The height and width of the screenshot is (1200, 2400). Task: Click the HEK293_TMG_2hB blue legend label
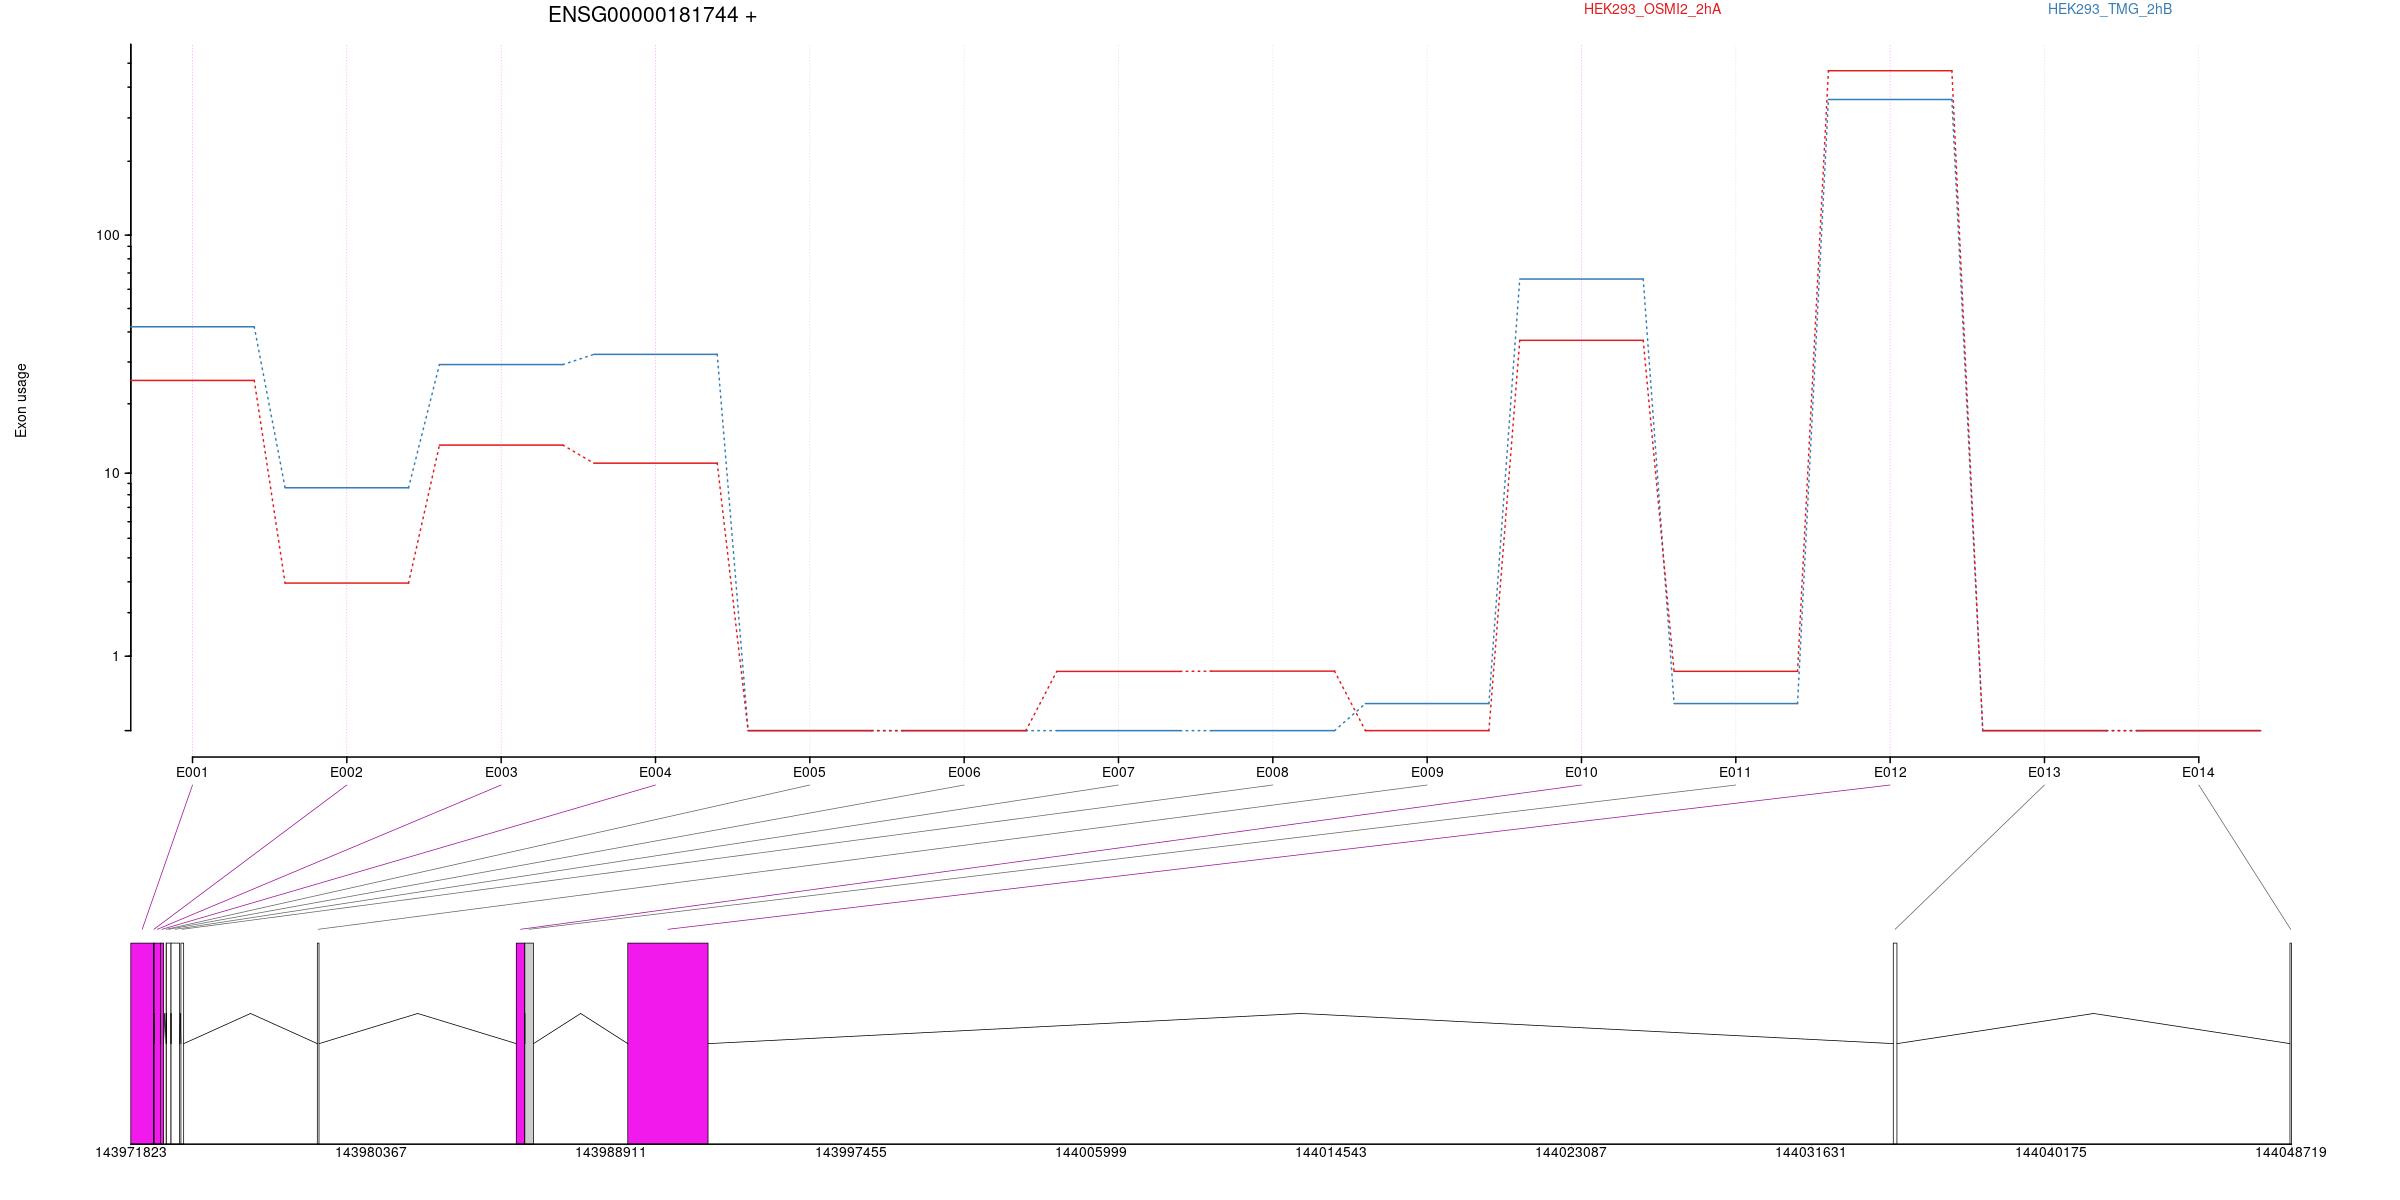tap(2110, 9)
